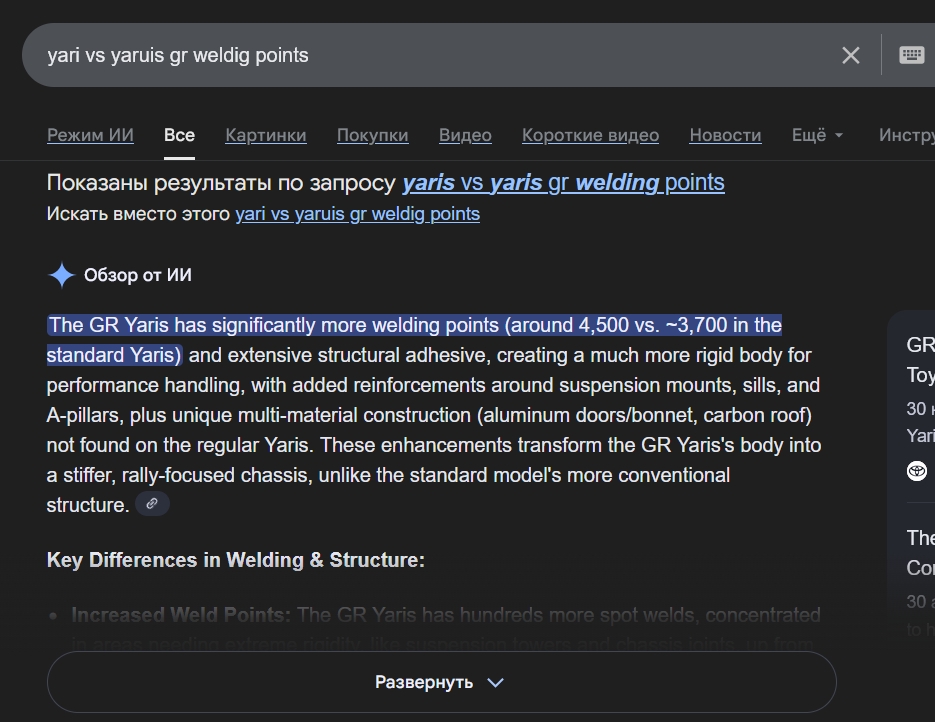Open the virtual keyboard icon
935x722 pixels.
tap(911, 55)
